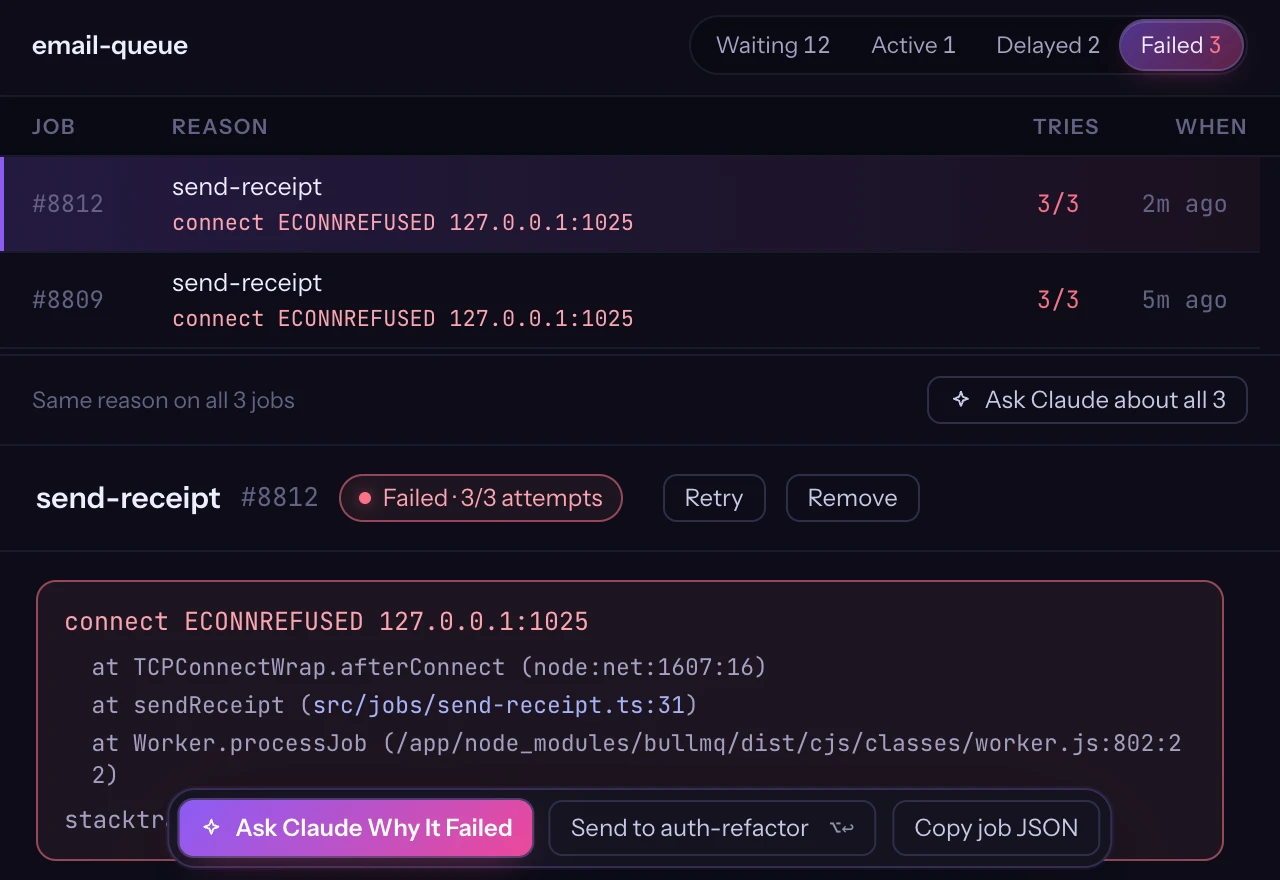Sort by the WHEN column header
The height and width of the screenshot is (880, 1280).
pos(1211,127)
